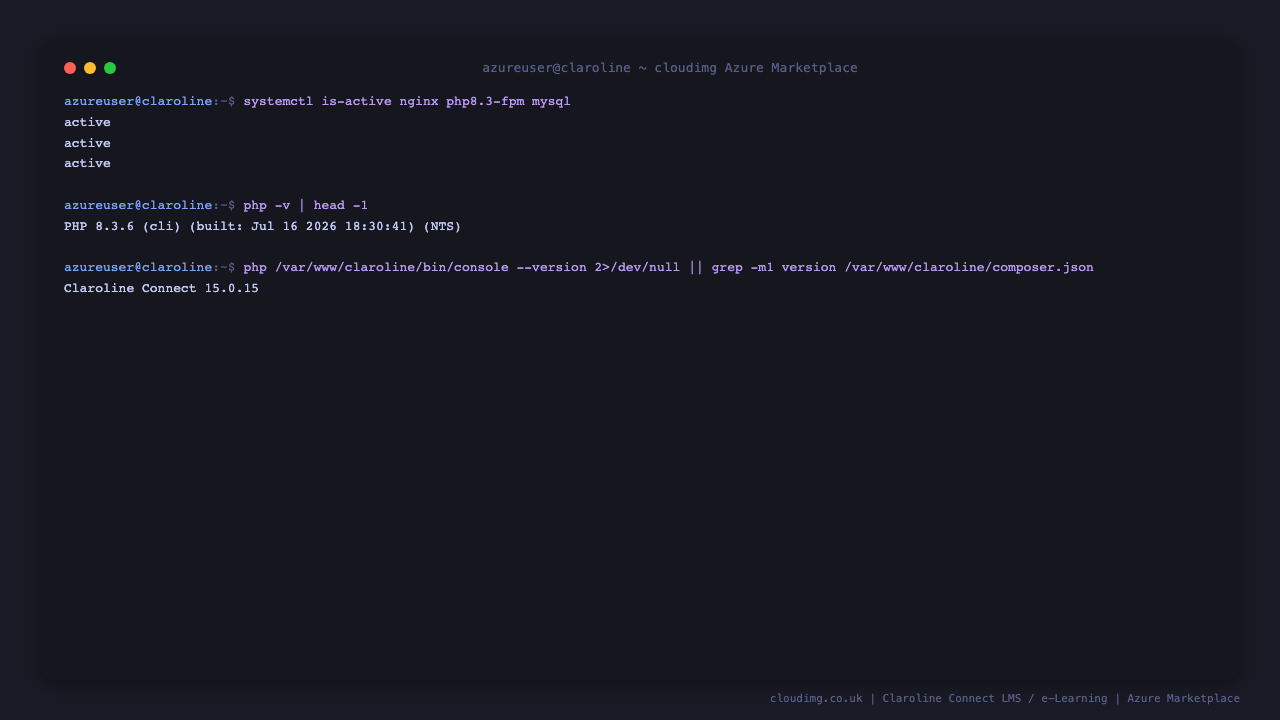The height and width of the screenshot is (720, 1280).
Task: Click the green maximize window dot
Action: coord(110,68)
